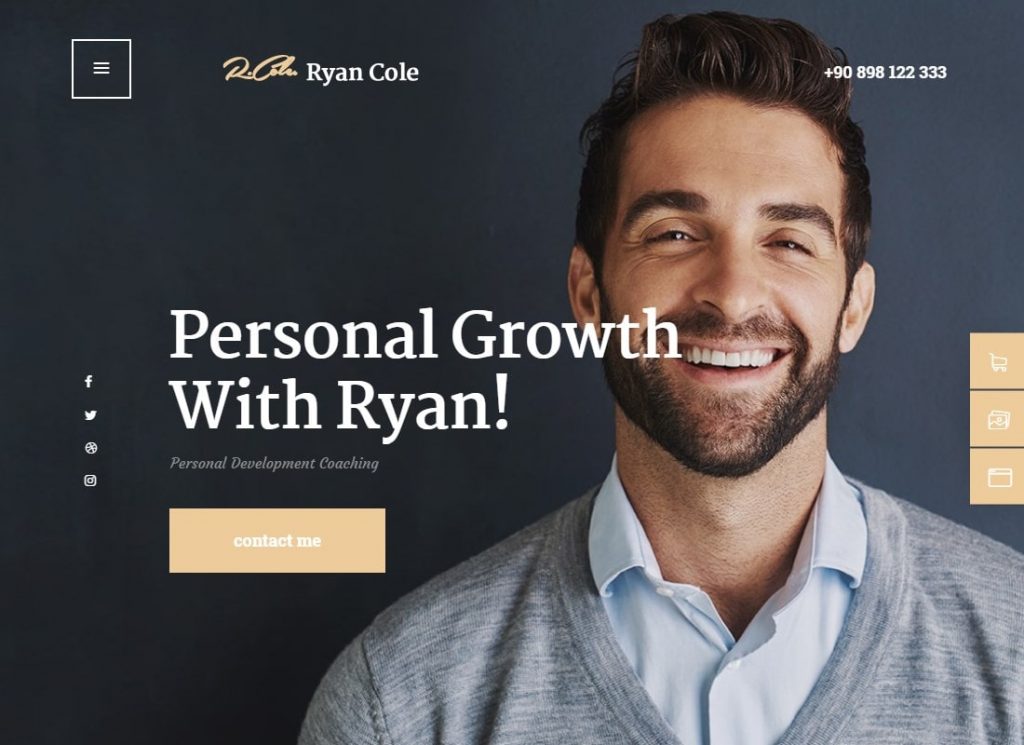1024x745 pixels.
Task: Open the hamburger menu button
Action: [x=101, y=69]
